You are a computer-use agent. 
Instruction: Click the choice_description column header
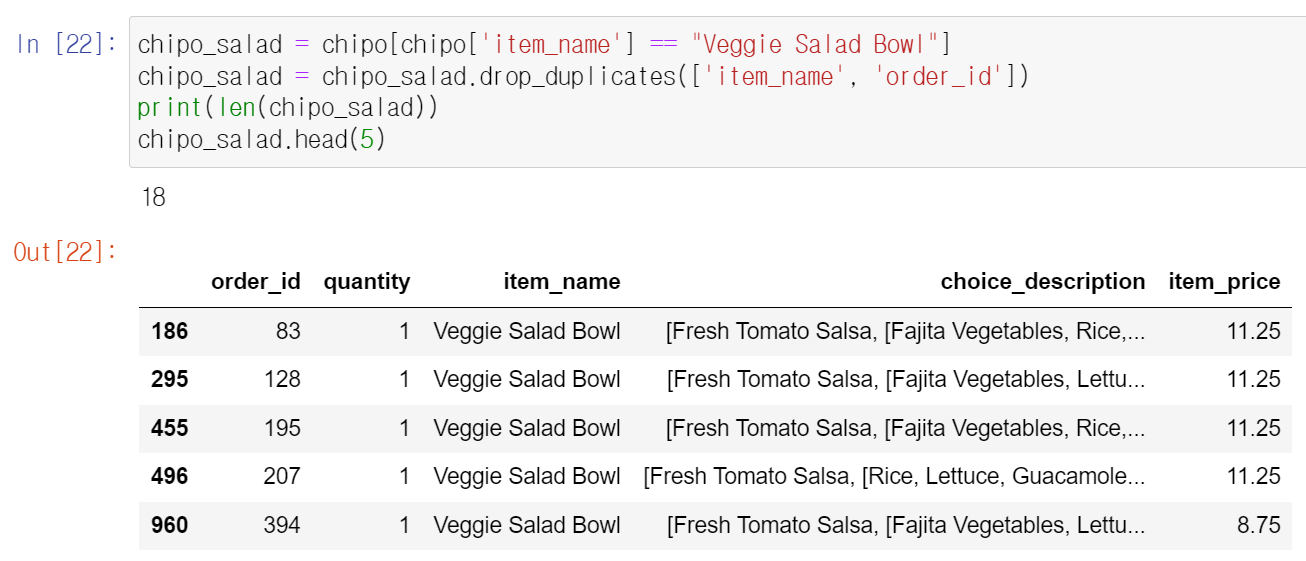pyautogui.click(x=1042, y=282)
